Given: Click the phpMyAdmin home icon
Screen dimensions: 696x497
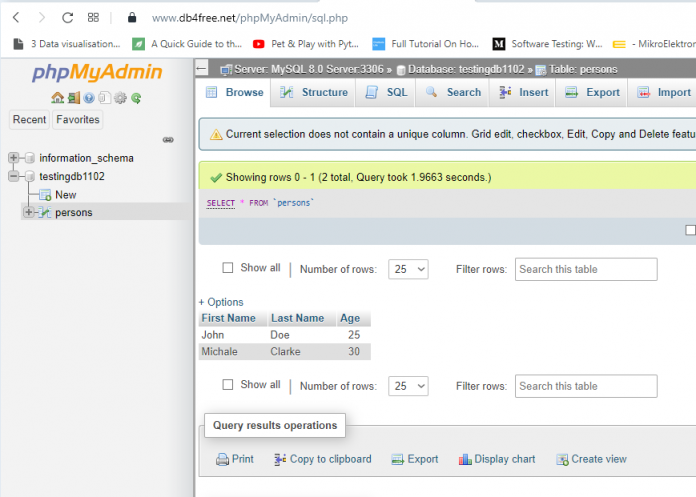Looking at the screenshot, I should [57, 98].
